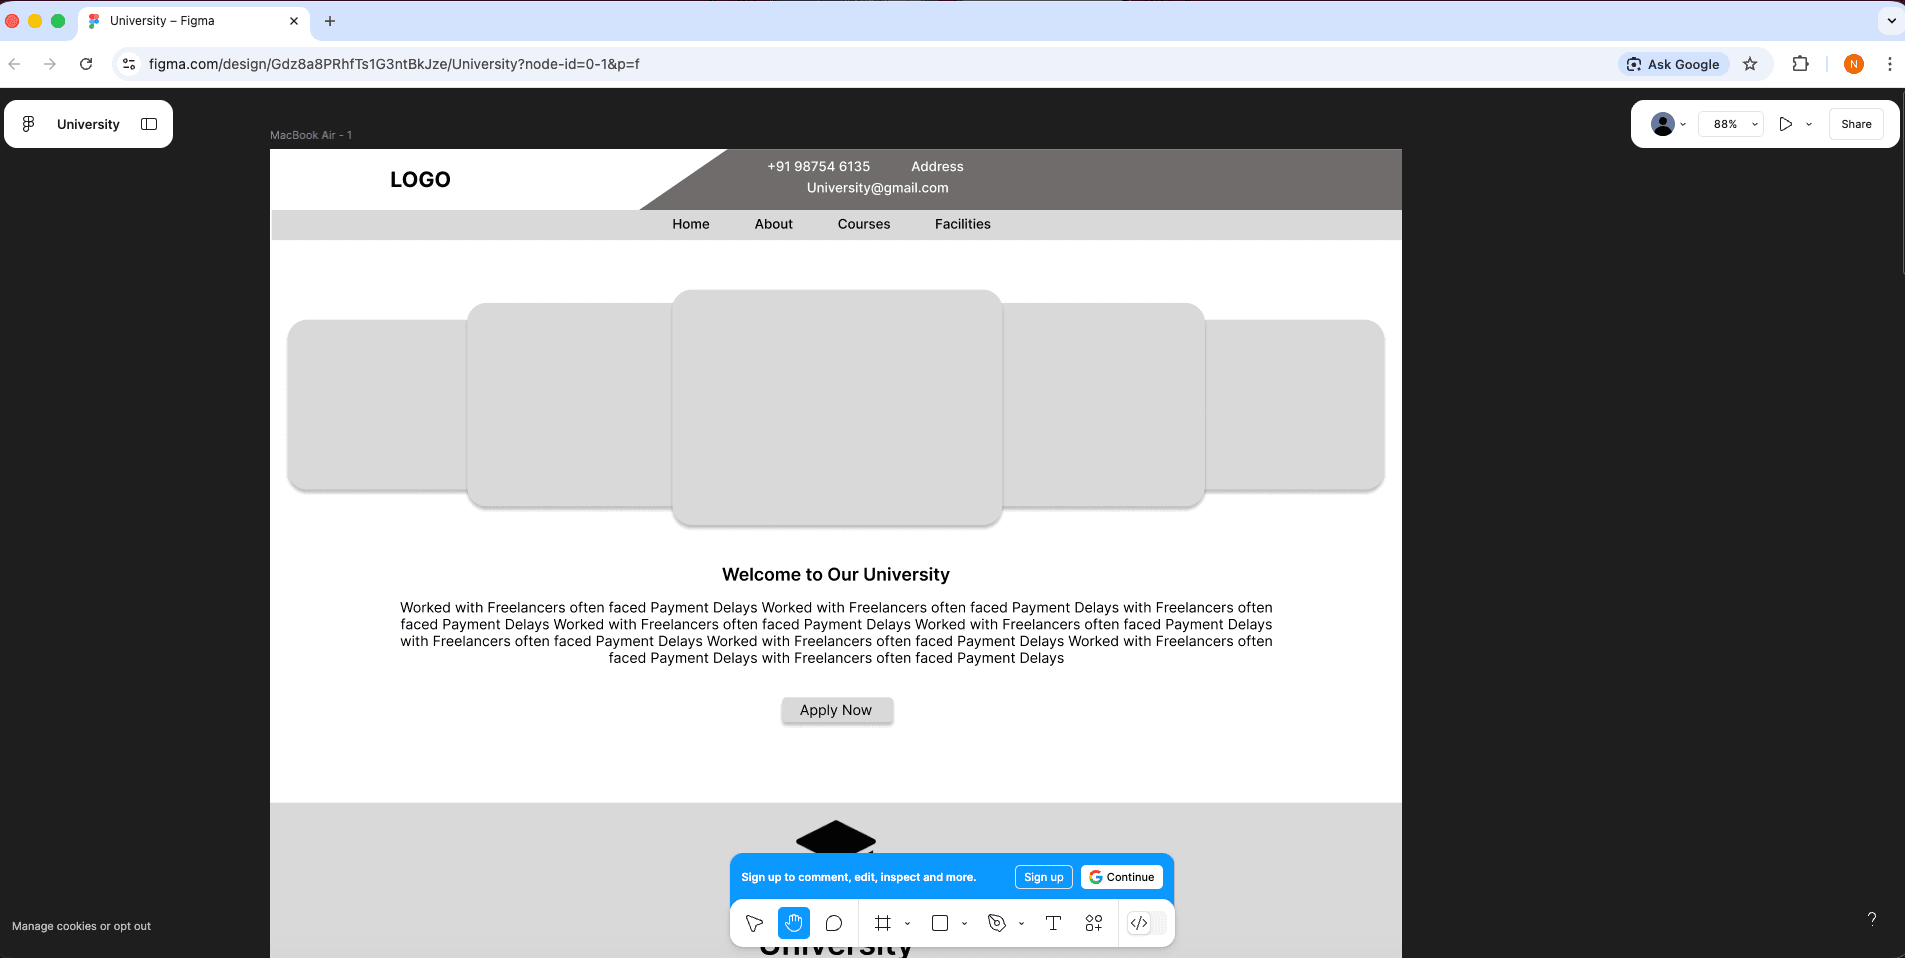Select the Hand tool
The height and width of the screenshot is (958, 1905).
point(794,923)
